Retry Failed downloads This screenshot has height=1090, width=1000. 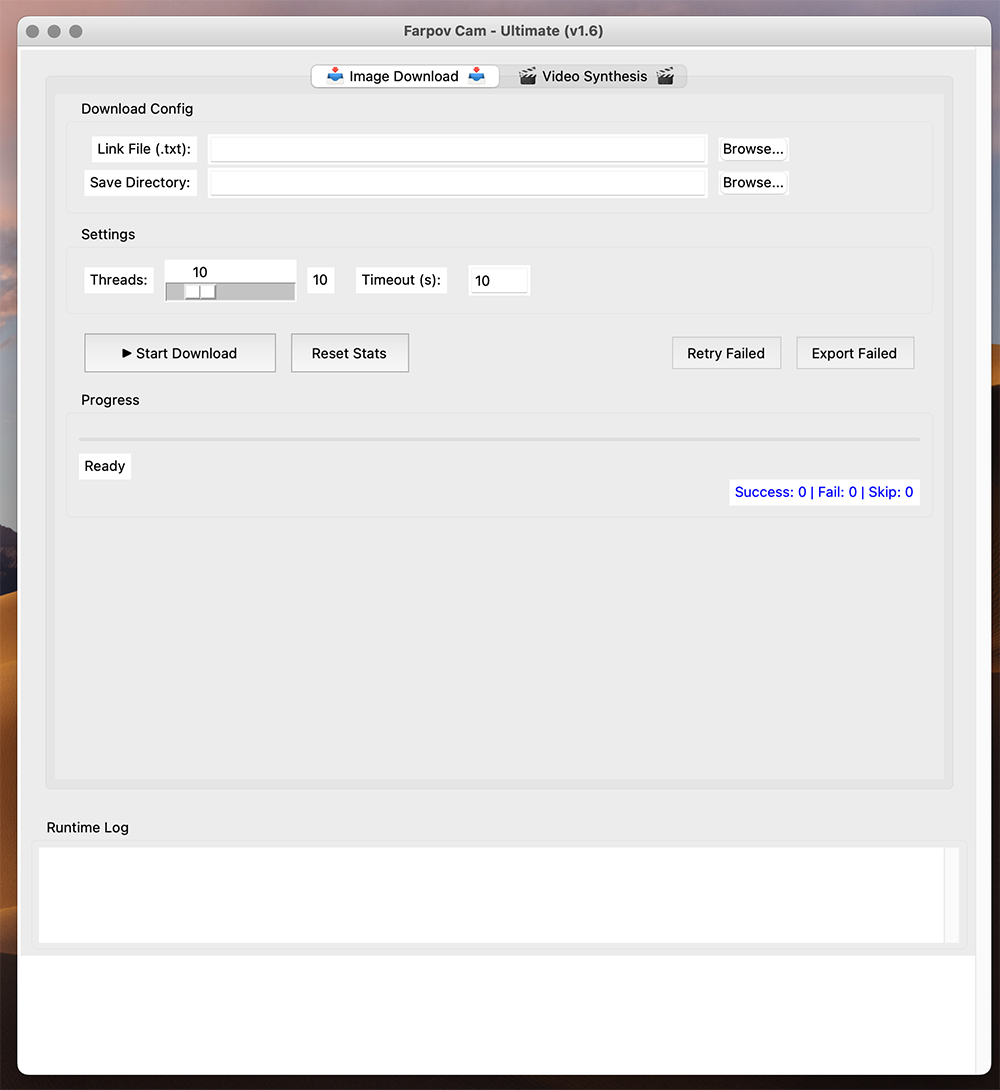click(x=726, y=353)
